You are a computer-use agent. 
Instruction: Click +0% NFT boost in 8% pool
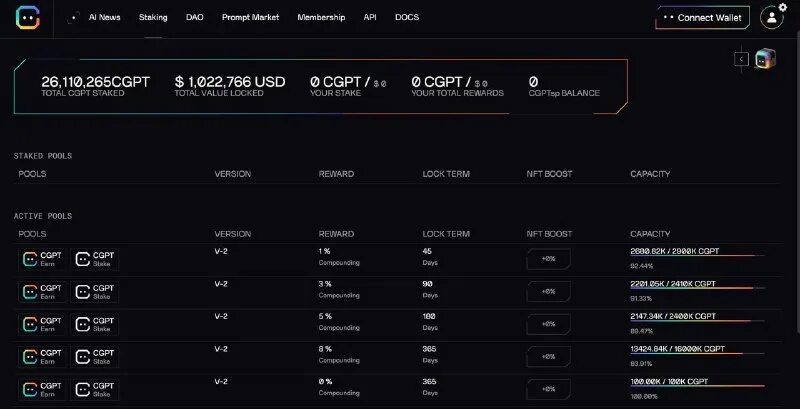point(548,357)
